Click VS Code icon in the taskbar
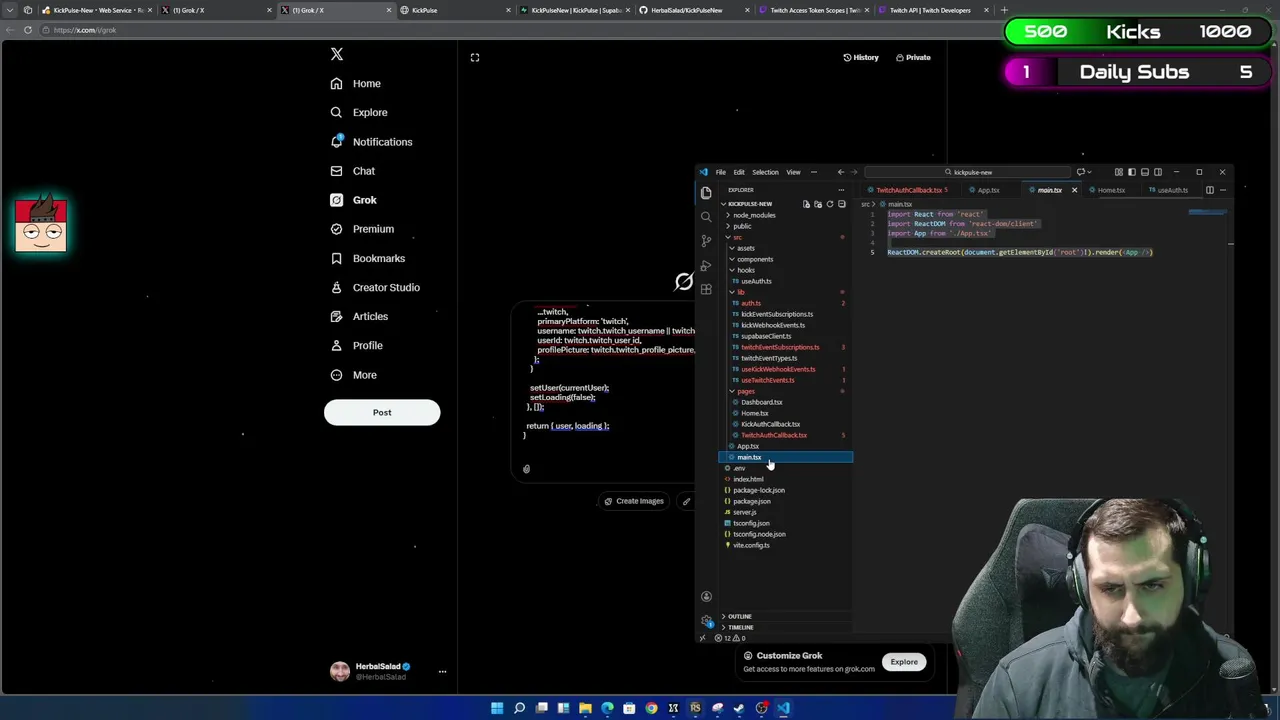The width and height of the screenshot is (1280, 720). click(783, 708)
